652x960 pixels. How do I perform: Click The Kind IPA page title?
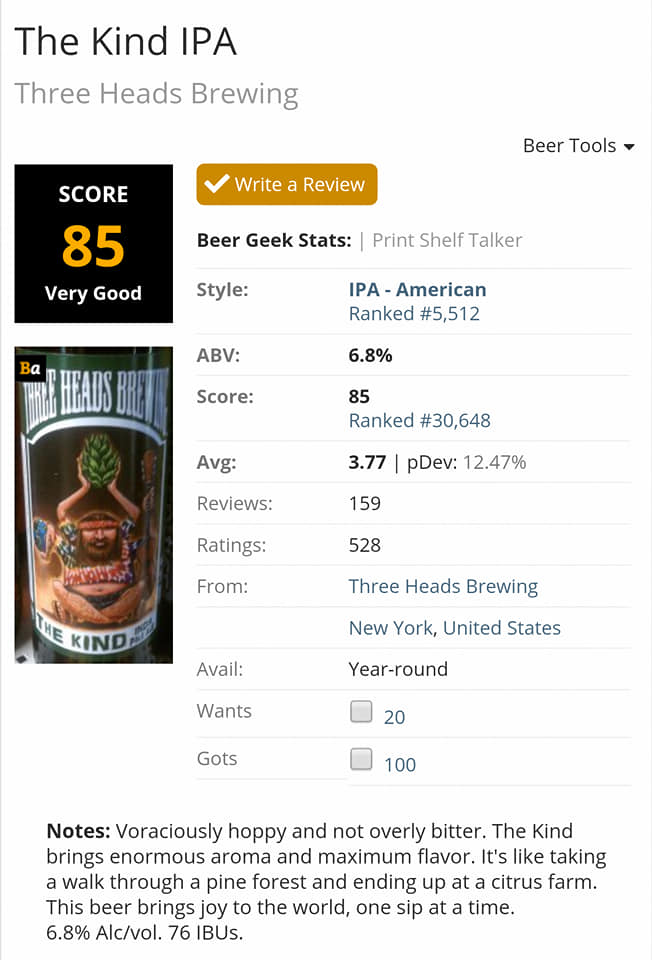click(x=125, y=42)
